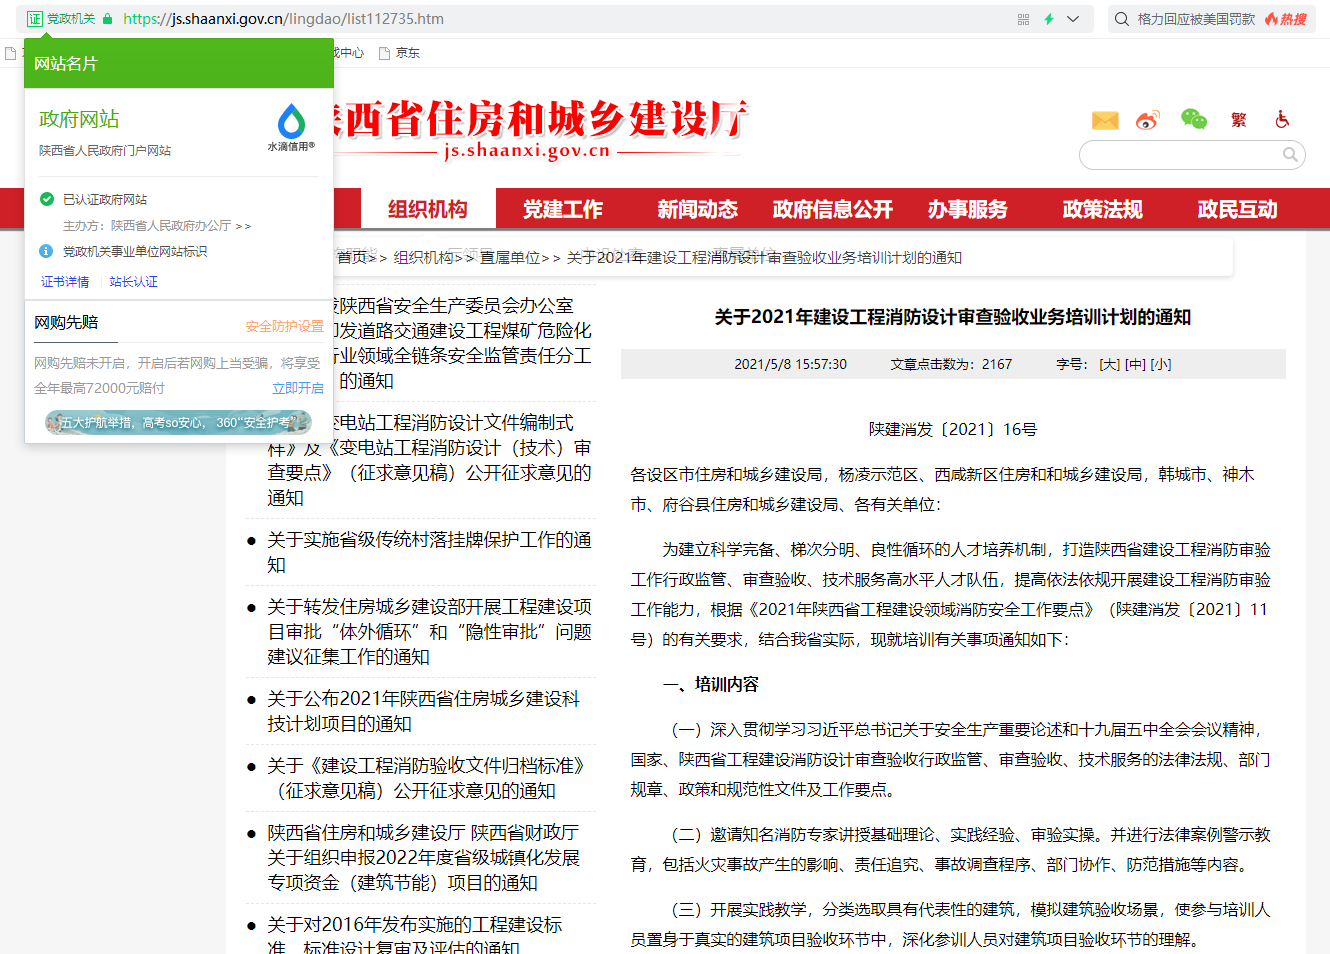Open notice on 2022年度省级城镇化发展专项资金
This screenshot has width=1330, height=954.
(423, 858)
